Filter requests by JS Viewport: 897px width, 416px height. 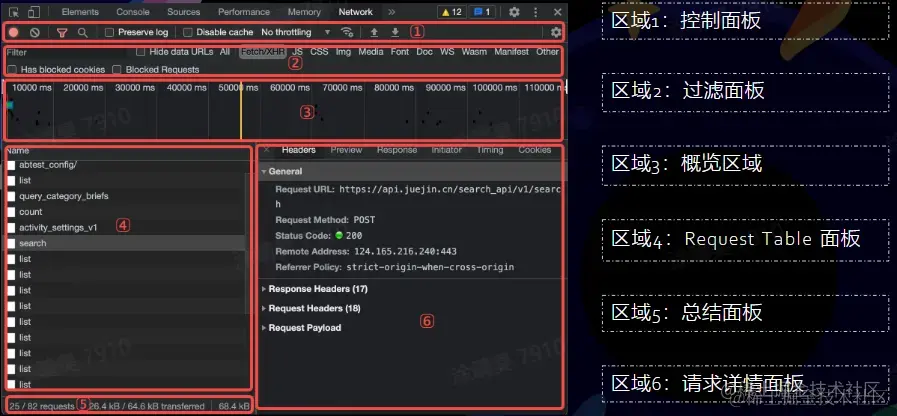pyautogui.click(x=297, y=51)
